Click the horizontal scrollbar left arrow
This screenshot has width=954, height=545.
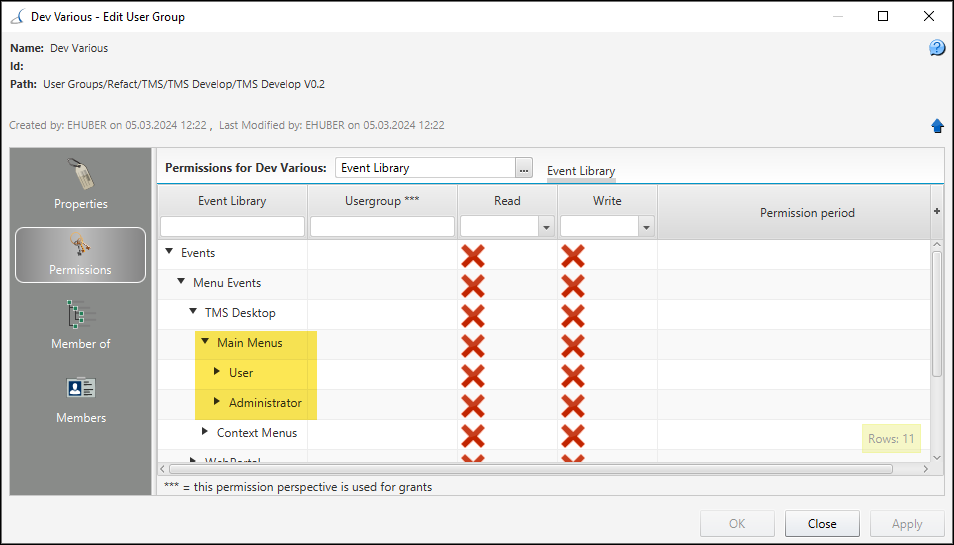[x=162, y=469]
